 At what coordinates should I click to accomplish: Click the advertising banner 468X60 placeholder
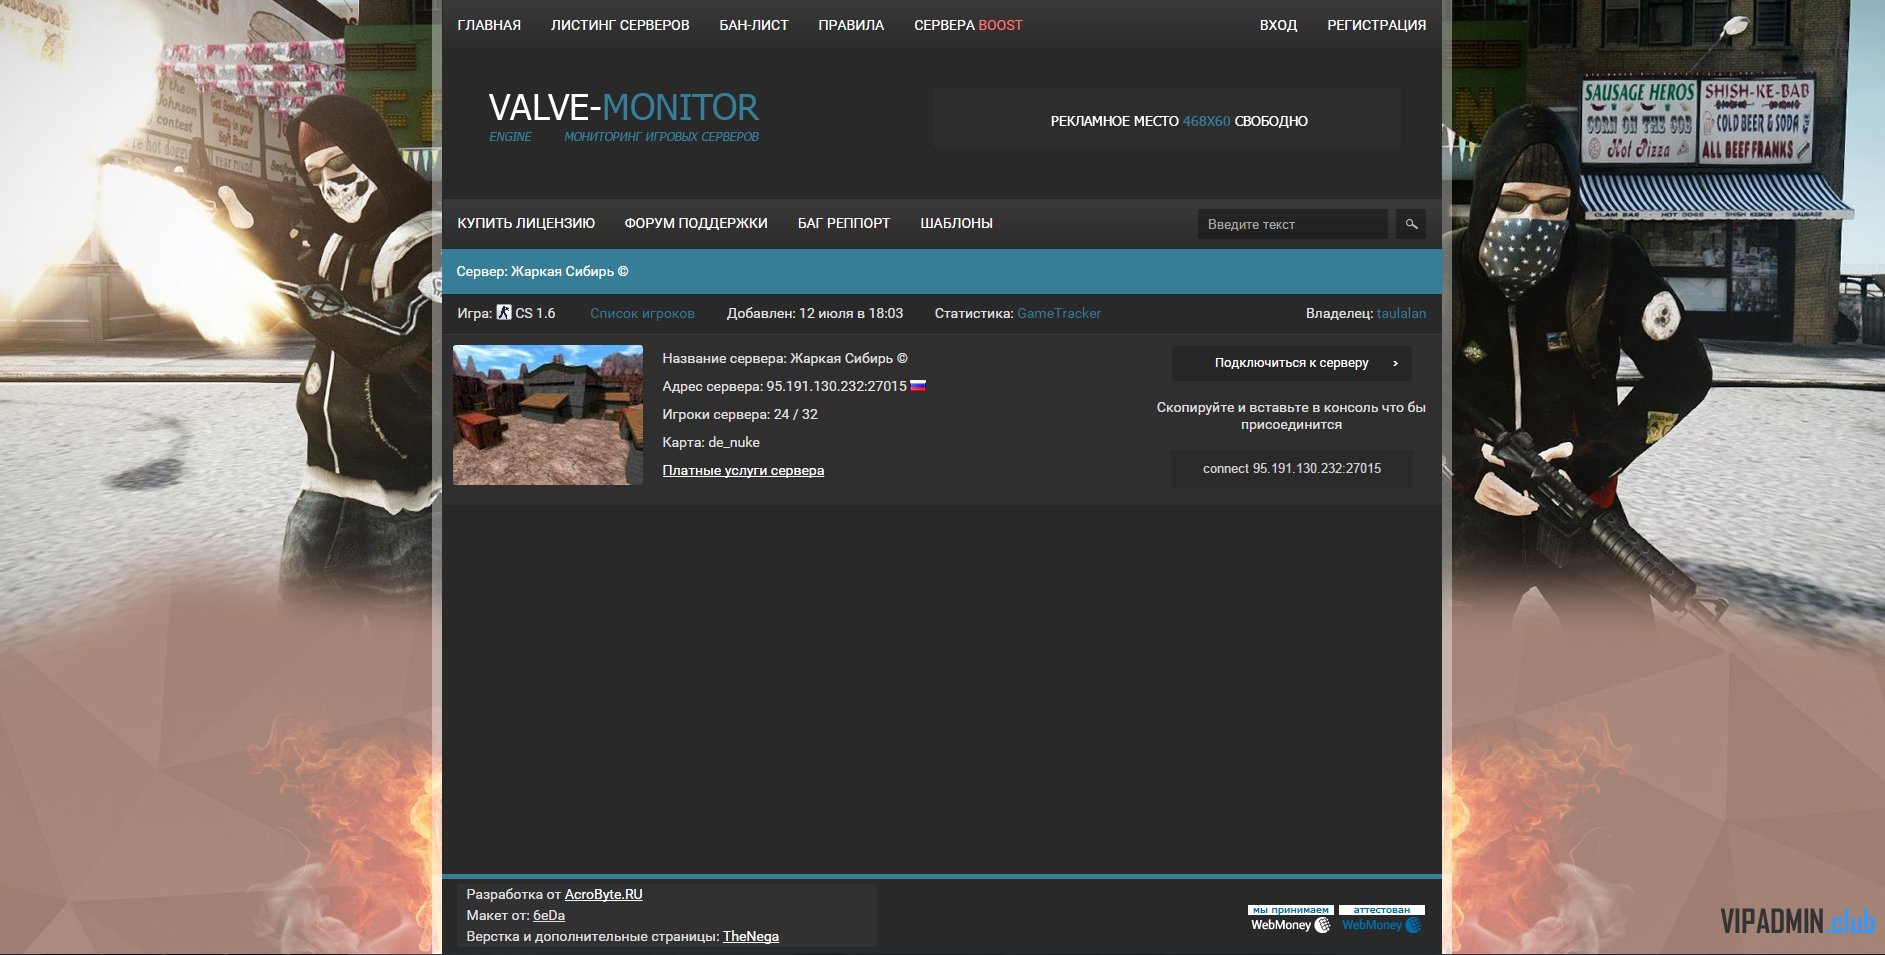[1167, 118]
